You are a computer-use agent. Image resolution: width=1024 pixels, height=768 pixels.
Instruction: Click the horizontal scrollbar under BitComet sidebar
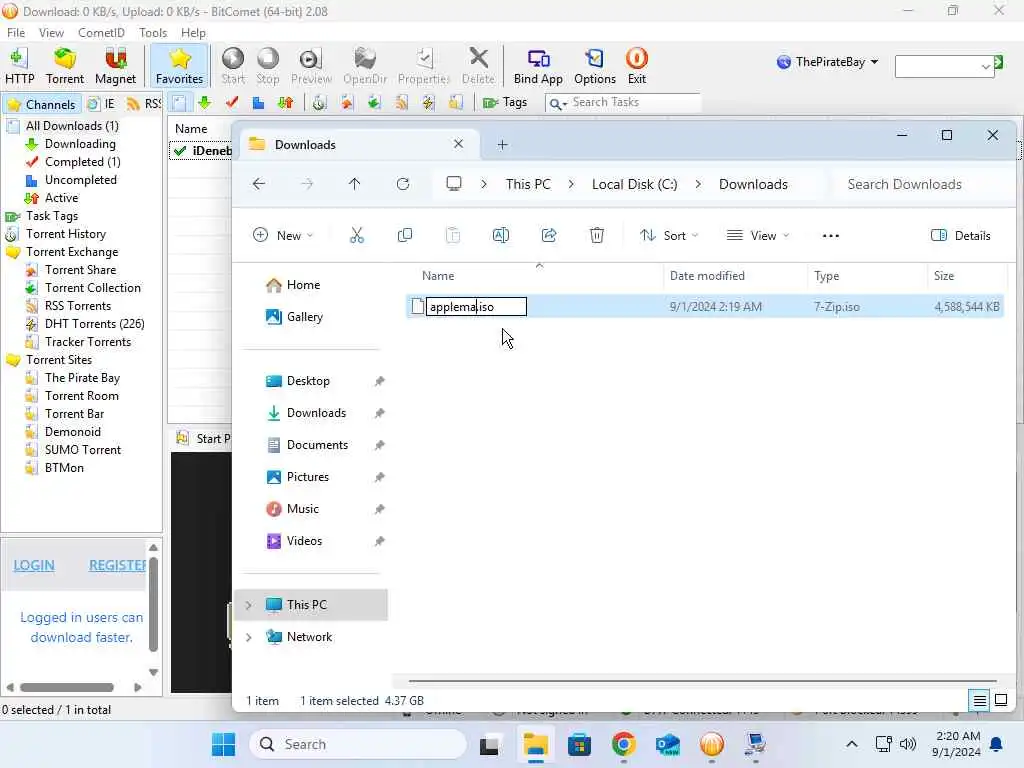click(x=67, y=687)
